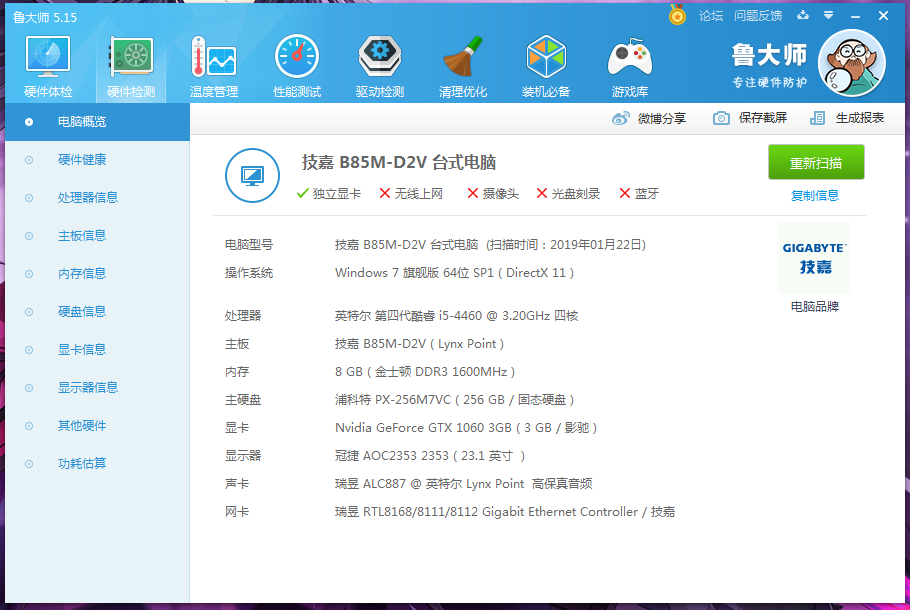Viewport: 910px width, 610px height.
Task: Select 功耗估算 in sidebar
Action: 98,464
